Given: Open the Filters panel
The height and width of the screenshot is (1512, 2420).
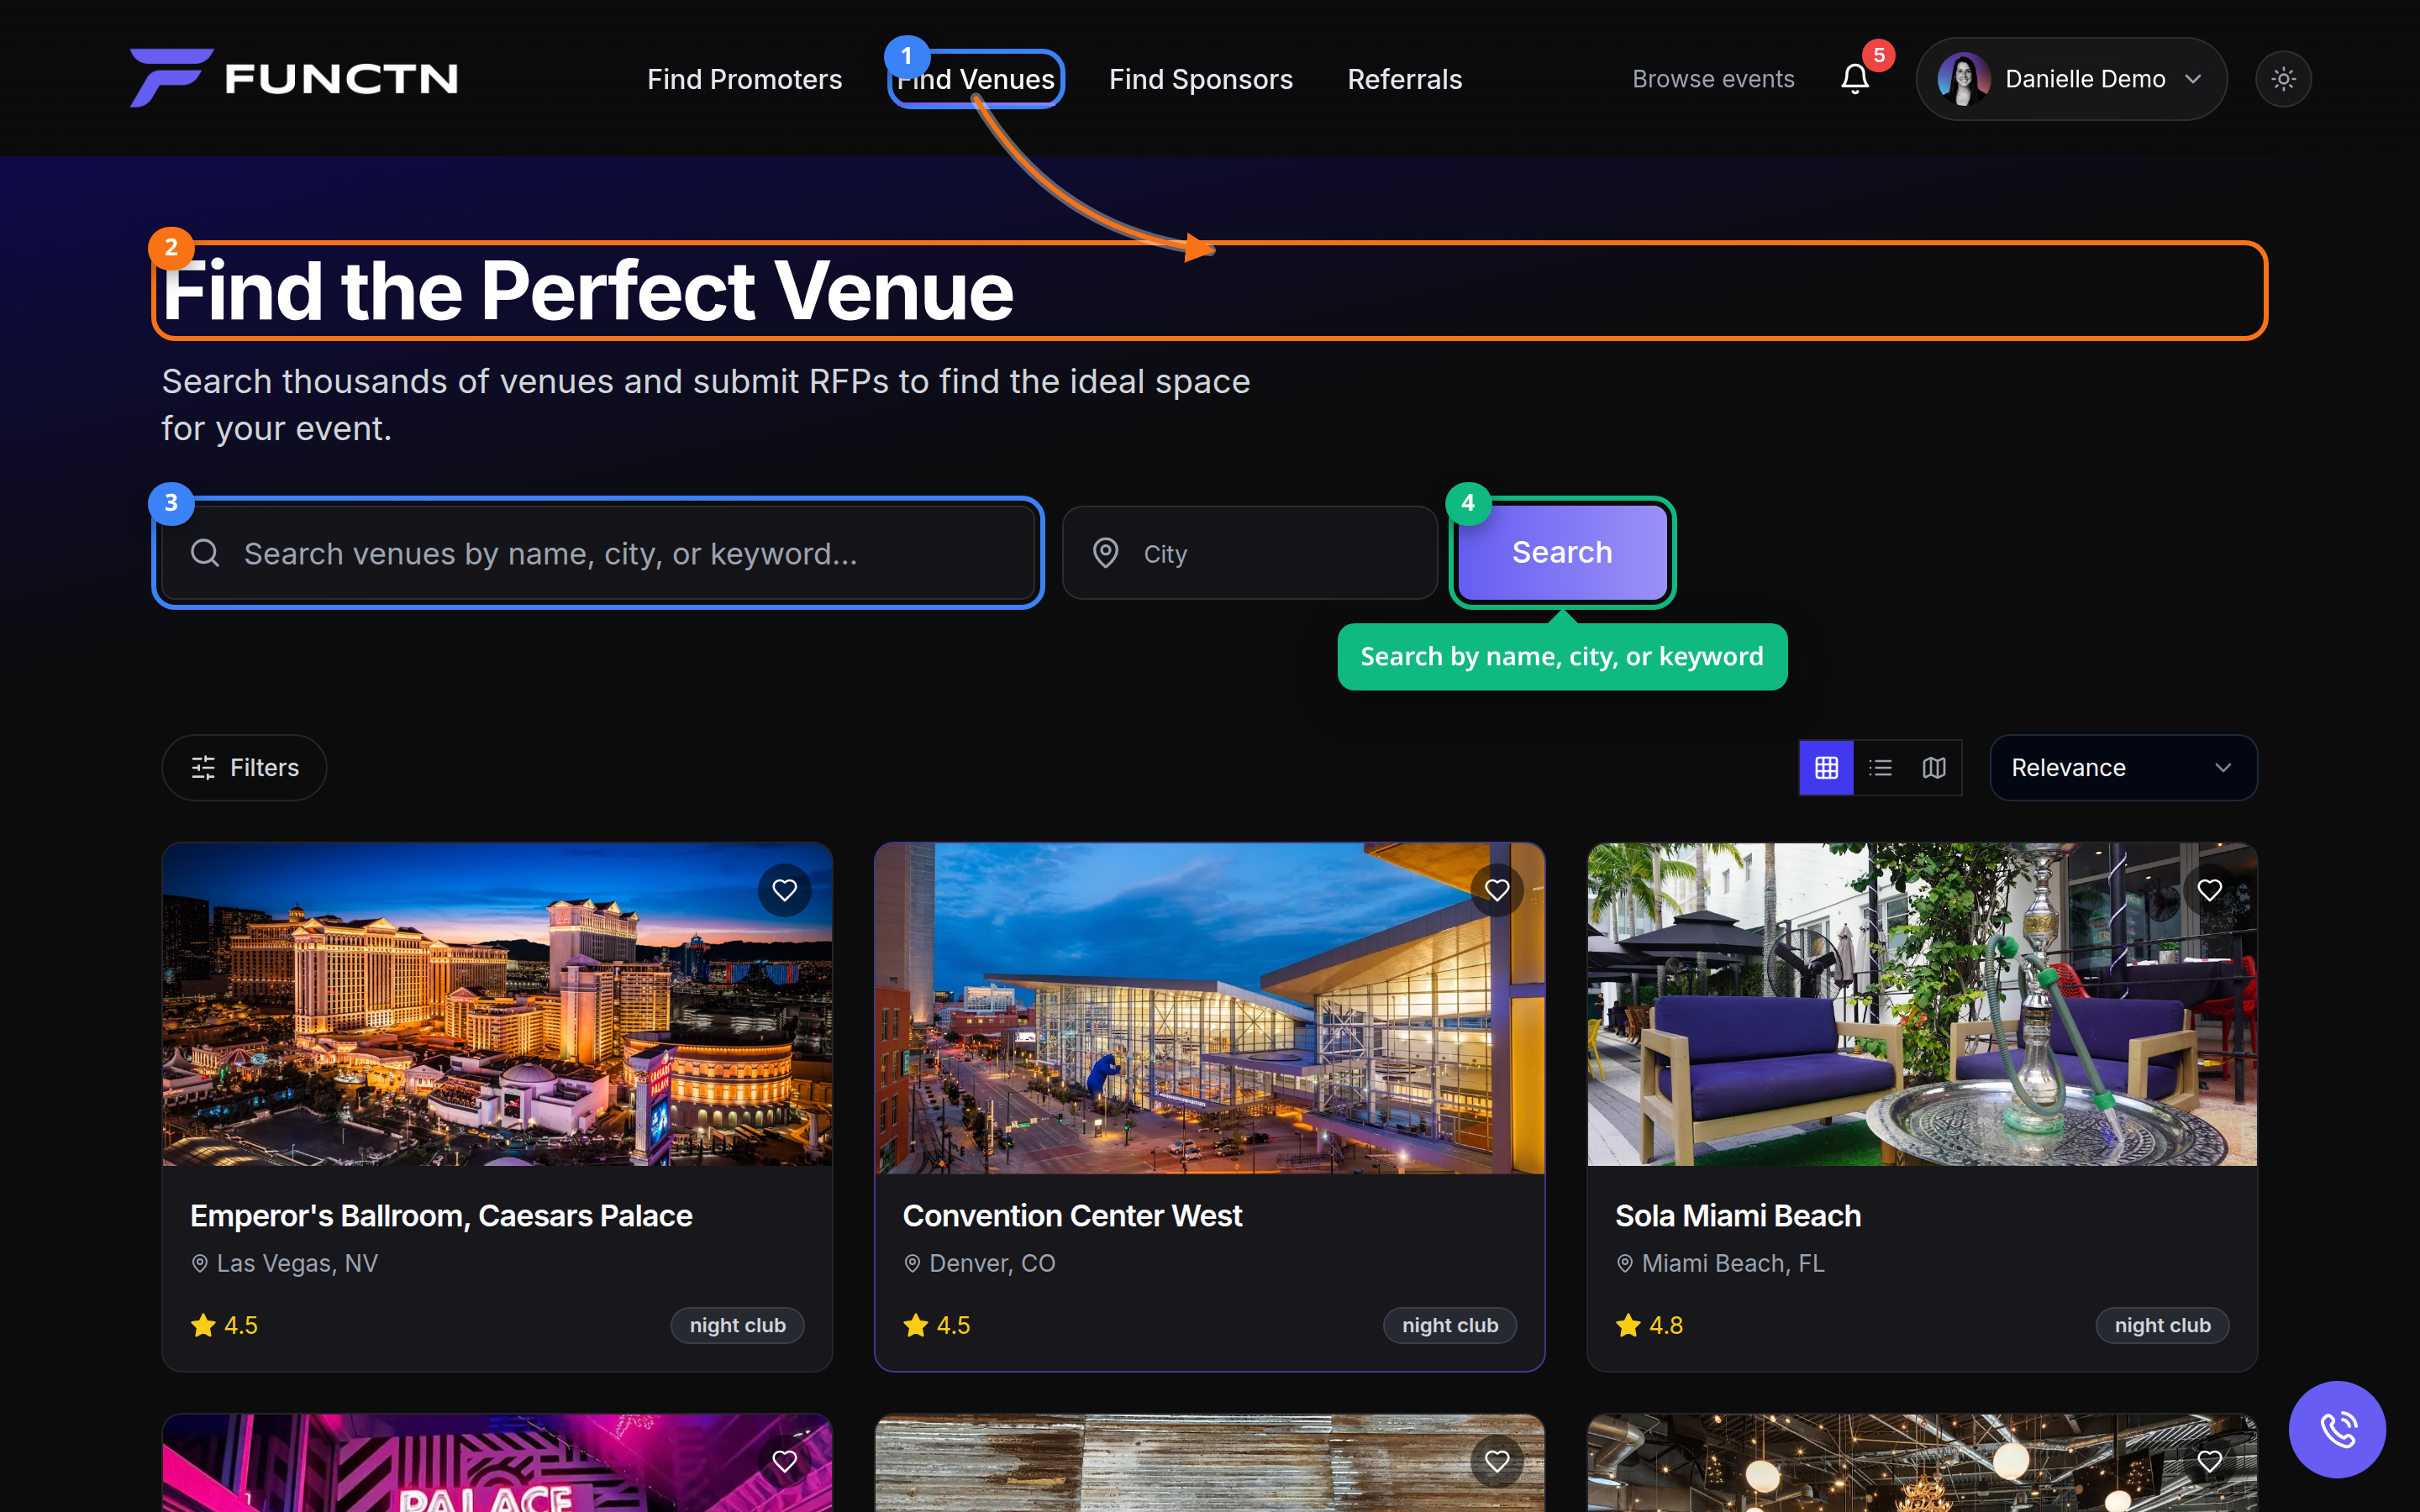Looking at the screenshot, I should click(244, 767).
